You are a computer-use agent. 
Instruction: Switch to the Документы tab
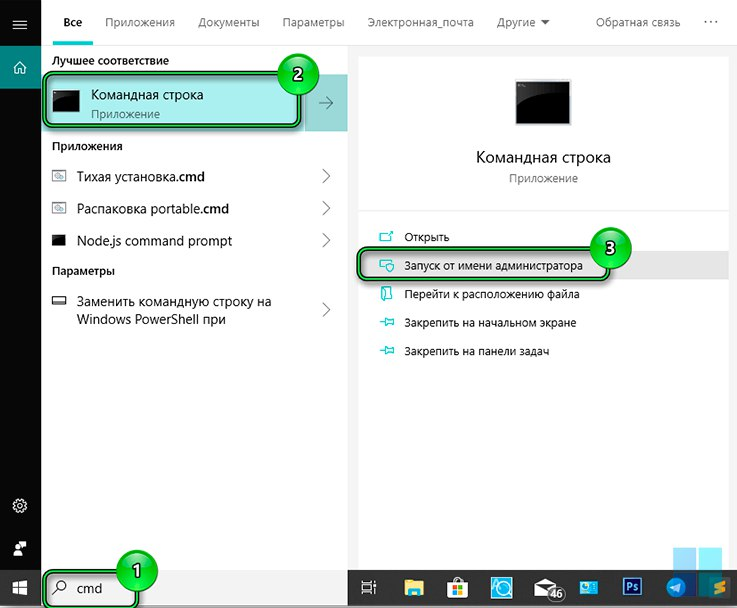coord(228,22)
